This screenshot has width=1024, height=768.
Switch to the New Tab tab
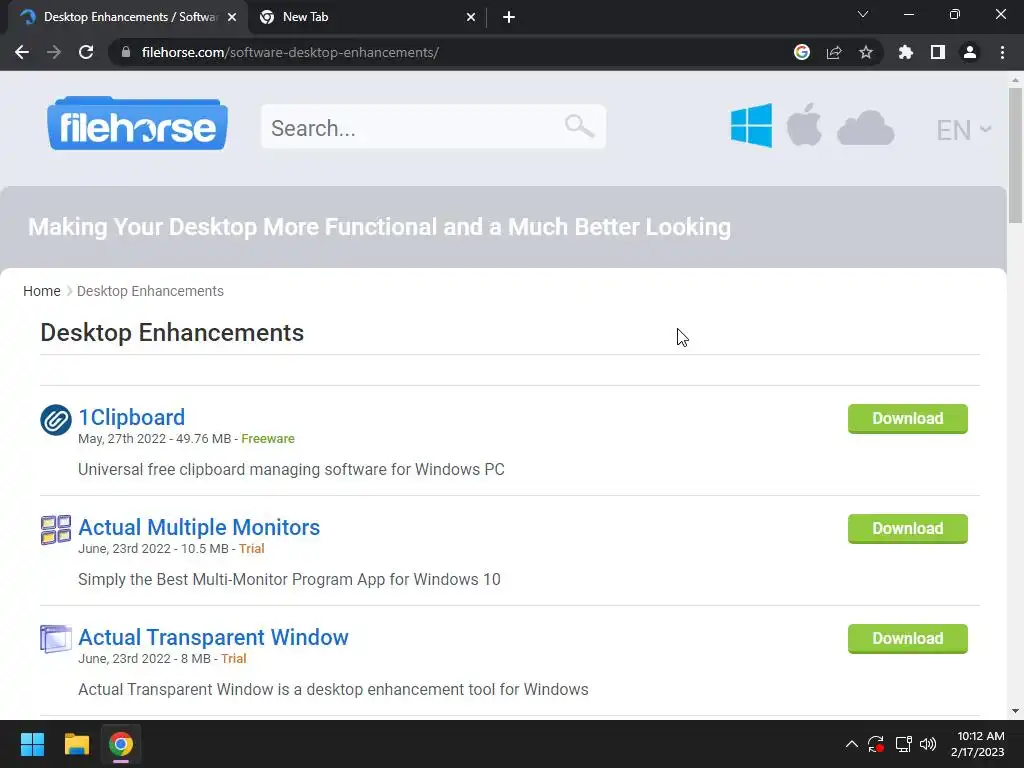pos(368,17)
